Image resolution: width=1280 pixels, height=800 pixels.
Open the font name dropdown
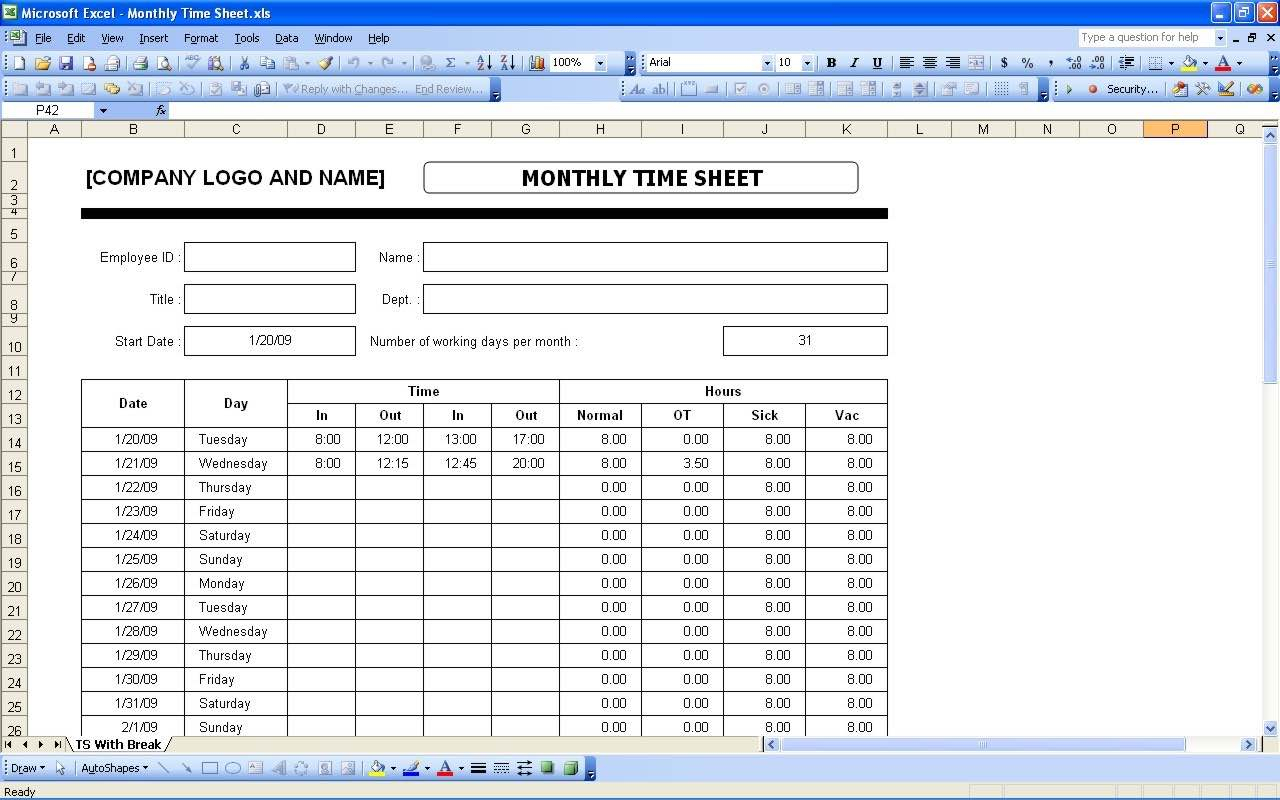click(765, 63)
